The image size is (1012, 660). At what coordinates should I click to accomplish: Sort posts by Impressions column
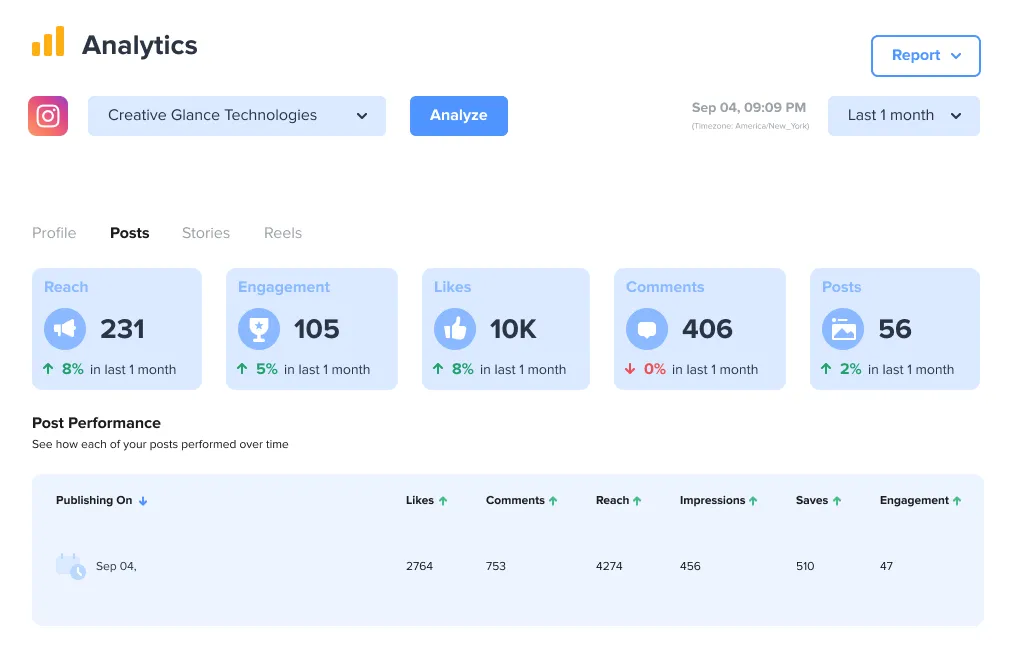pyautogui.click(x=718, y=500)
